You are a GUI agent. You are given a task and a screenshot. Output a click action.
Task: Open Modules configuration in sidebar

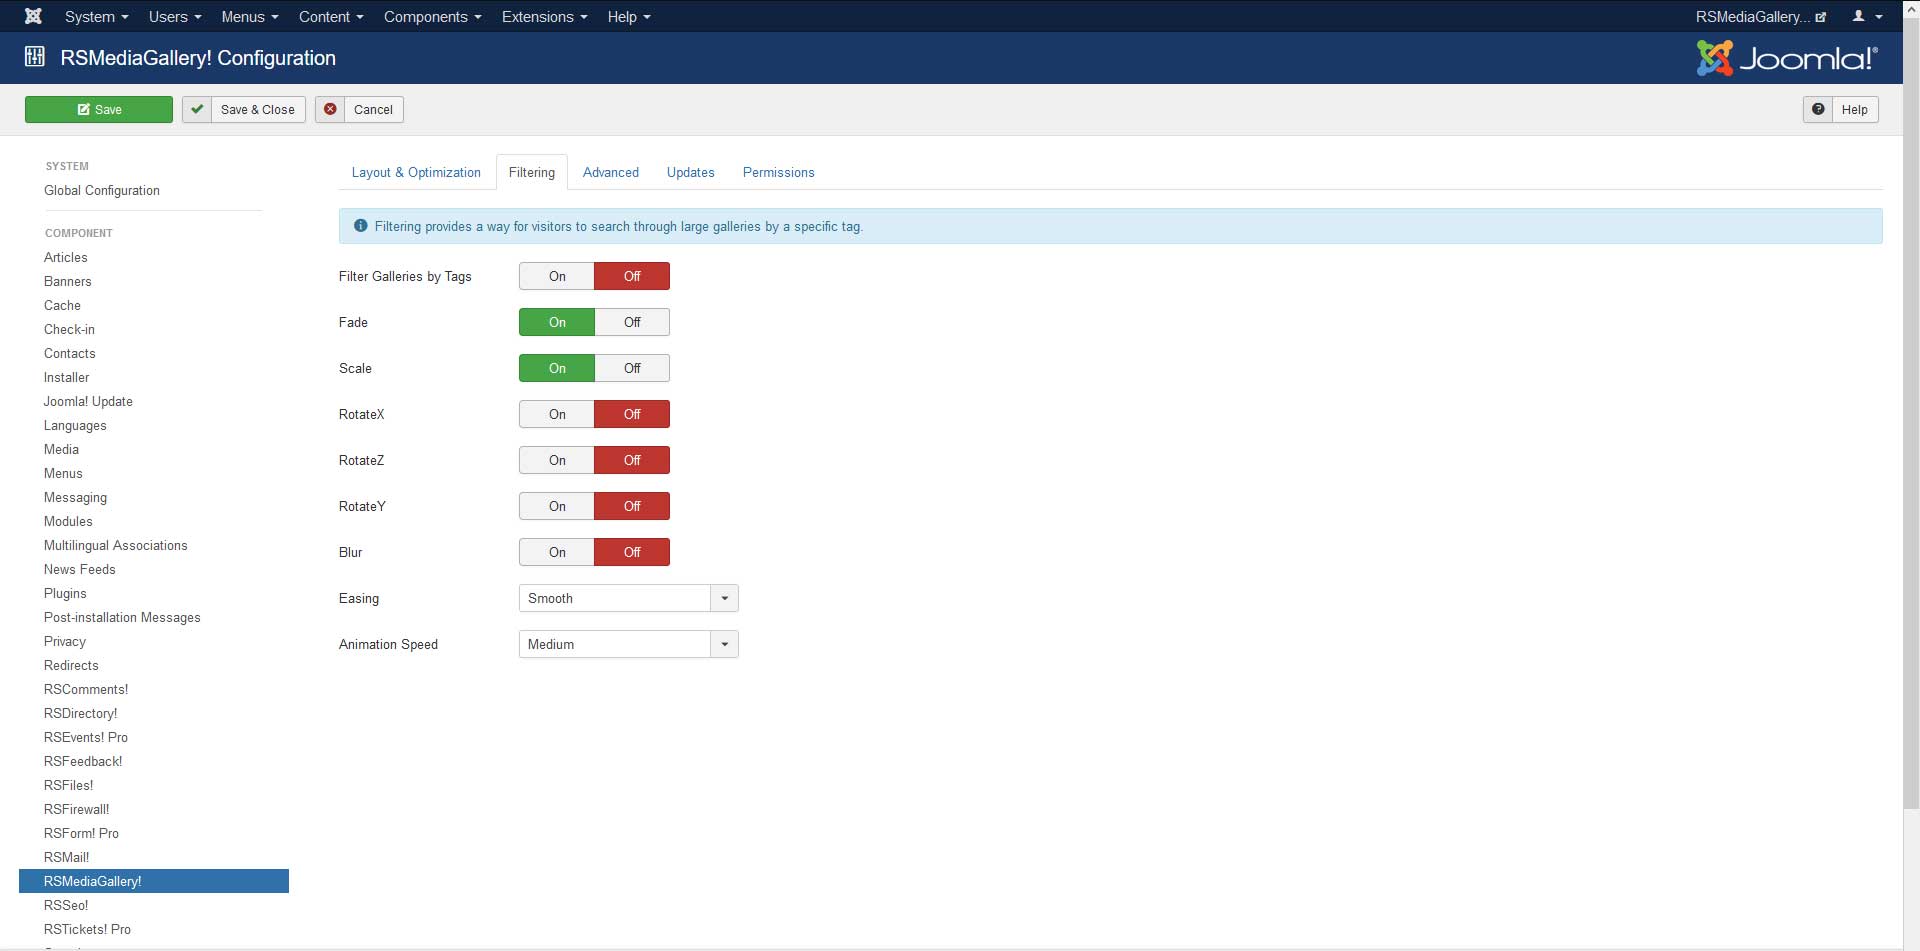pos(68,521)
